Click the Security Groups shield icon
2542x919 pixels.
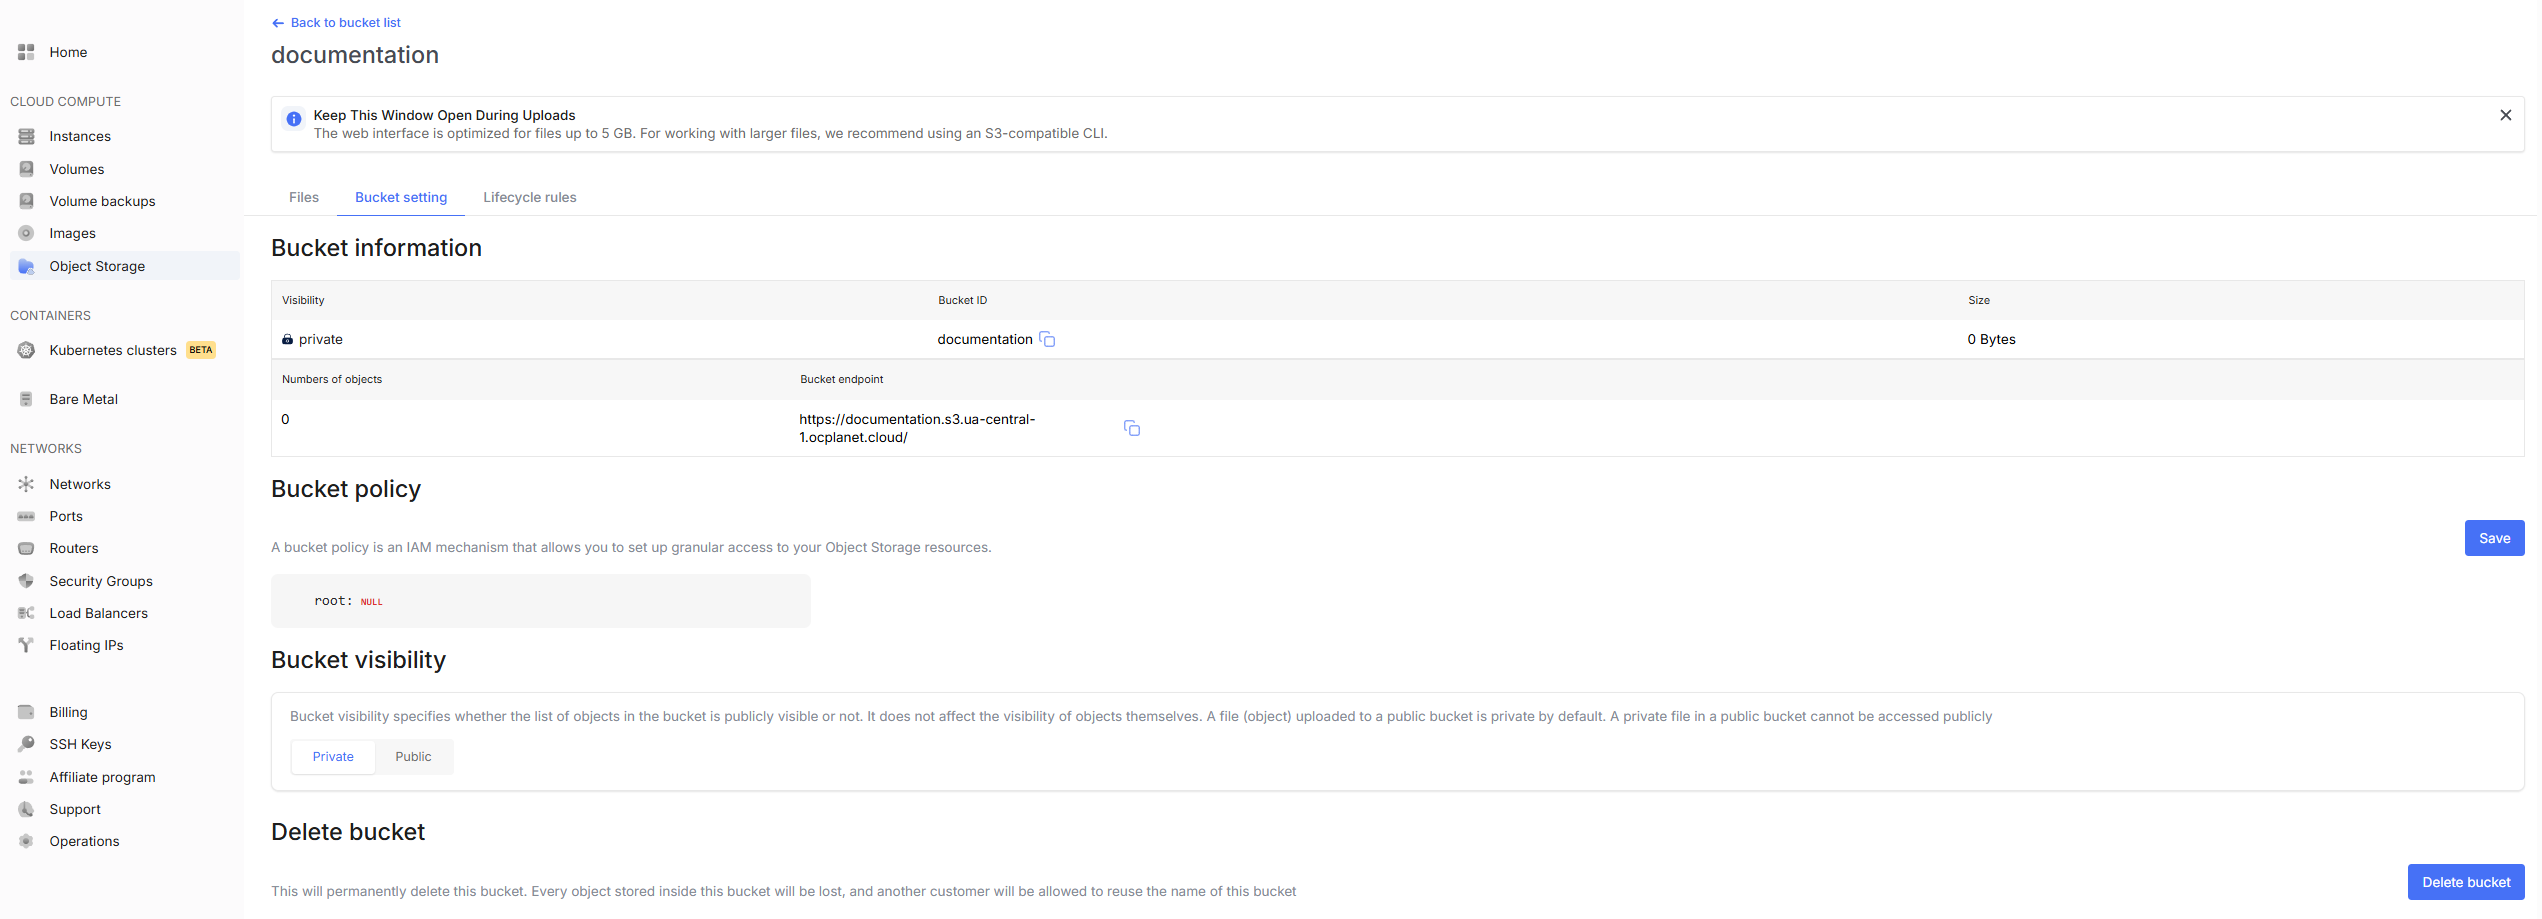click(27, 581)
